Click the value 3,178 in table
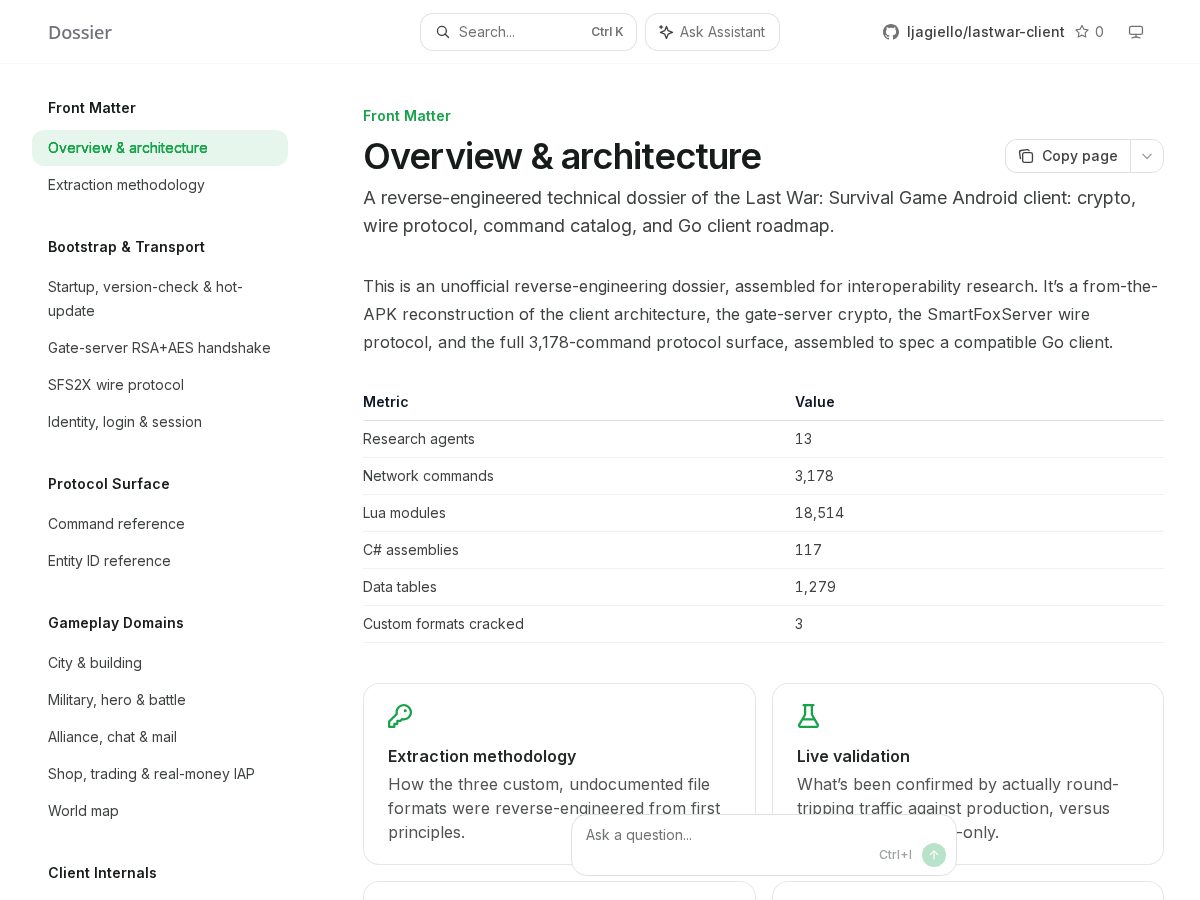This screenshot has height=900, width=1200. coord(814,476)
